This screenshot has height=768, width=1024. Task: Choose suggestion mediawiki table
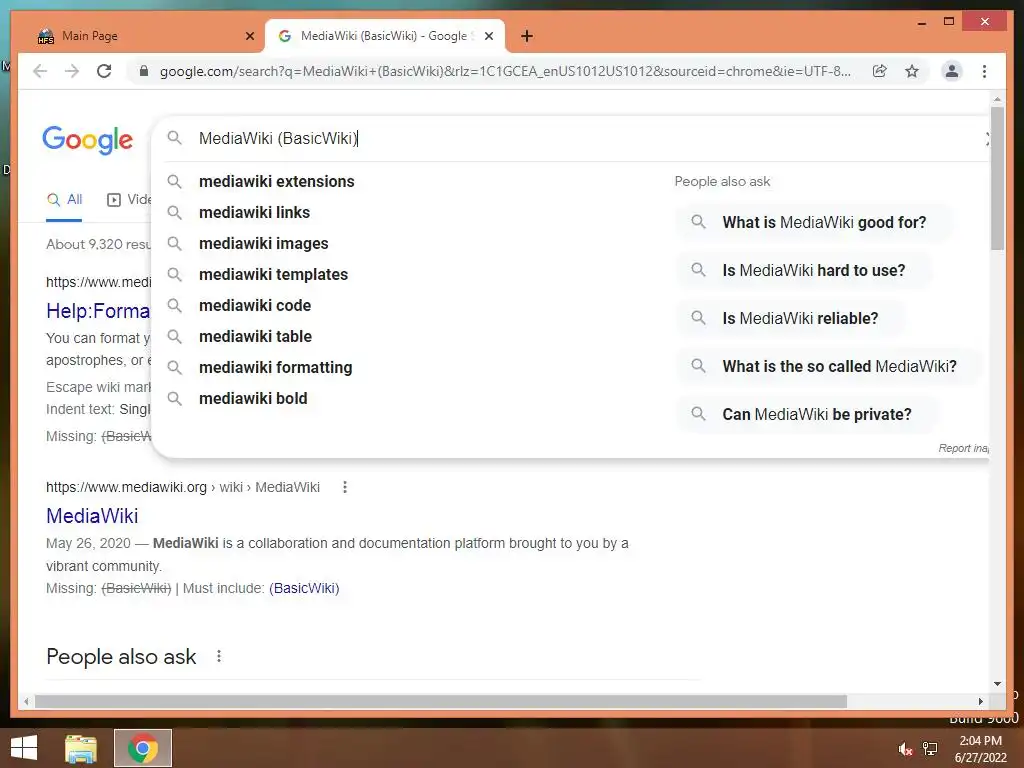[255, 336]
